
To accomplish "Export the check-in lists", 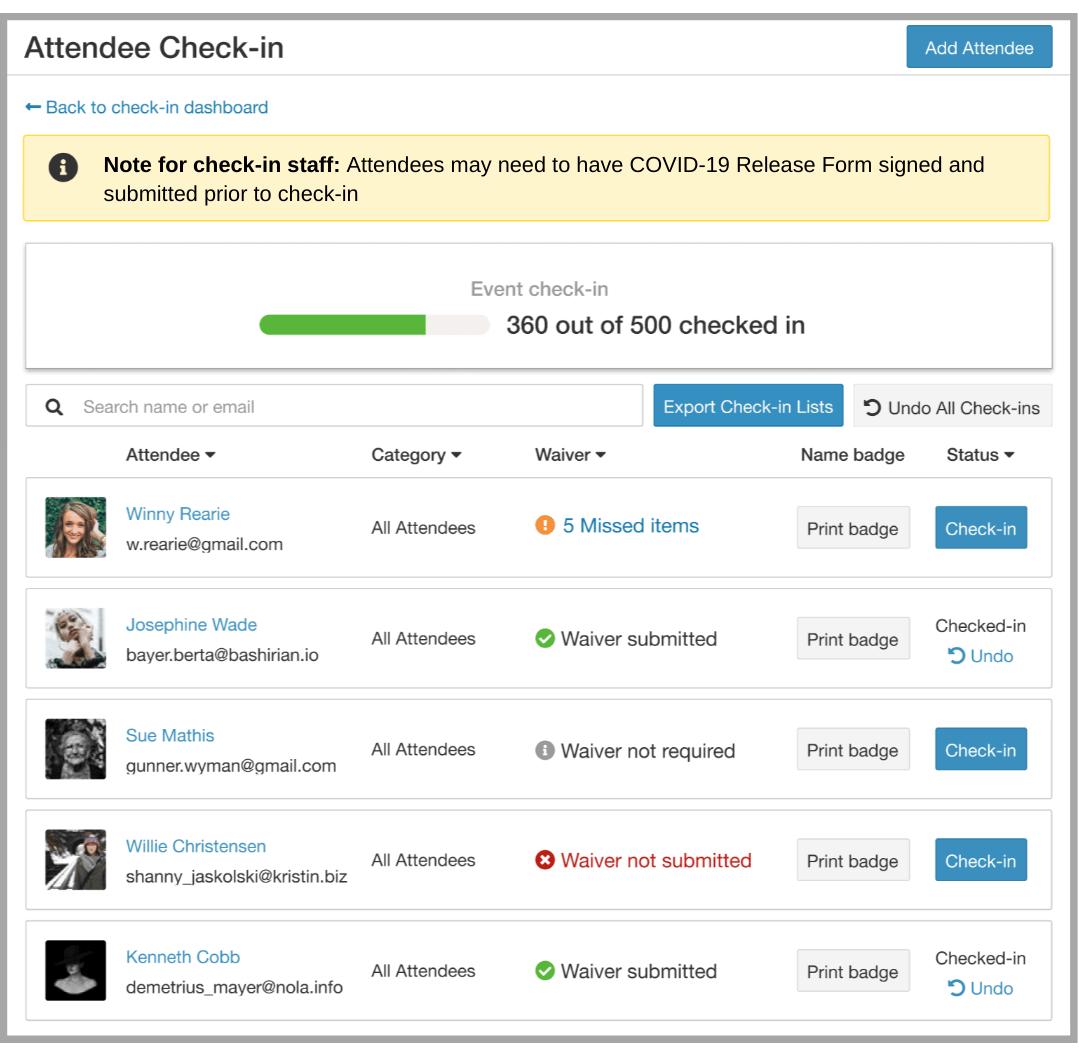I will [748, 406].
